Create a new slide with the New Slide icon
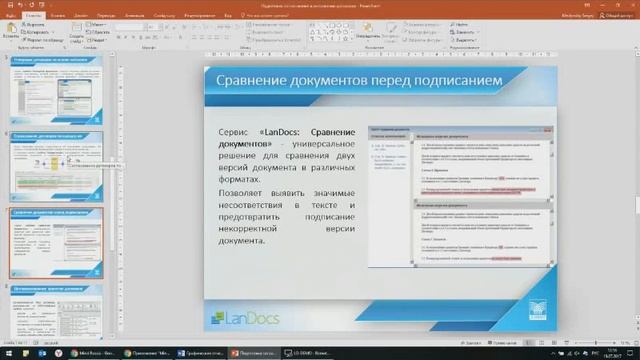Image resolution: width=640 pixels, height=360 pixels. coord(76,27)
